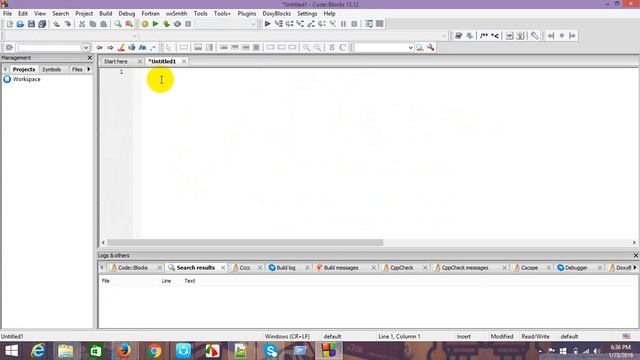This screenshot has width=640, height=360.
Task: Click the Debugging windows icon
Action: click(x=369, y=24)
